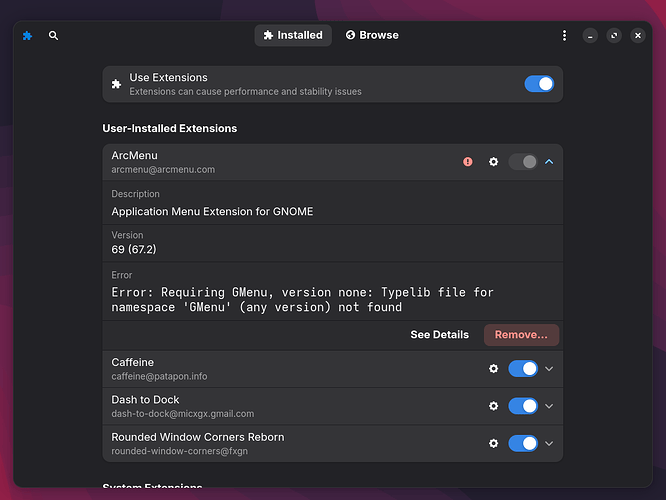Toggle the Use Extensions switch
Screen dimensions: 666x500
538,84
